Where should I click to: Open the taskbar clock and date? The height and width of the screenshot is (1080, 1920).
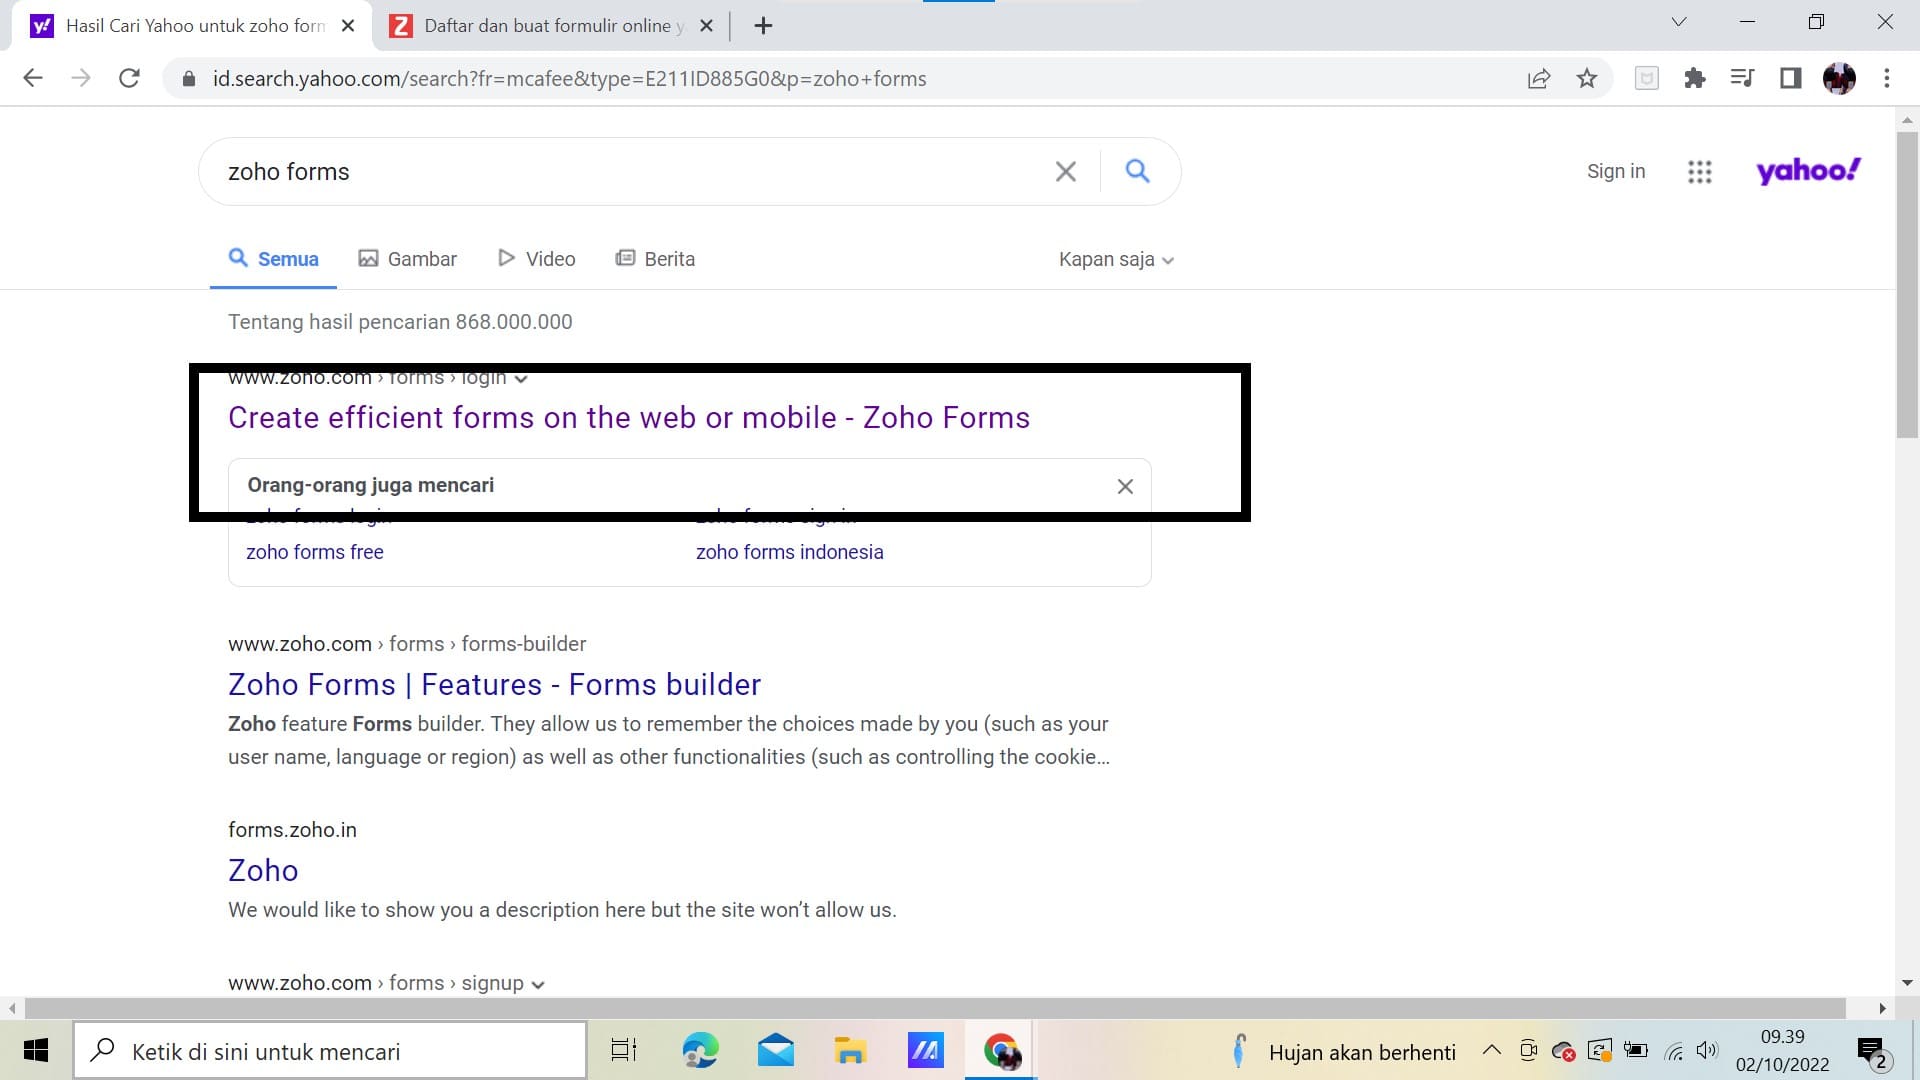tap(1782, 1051)
